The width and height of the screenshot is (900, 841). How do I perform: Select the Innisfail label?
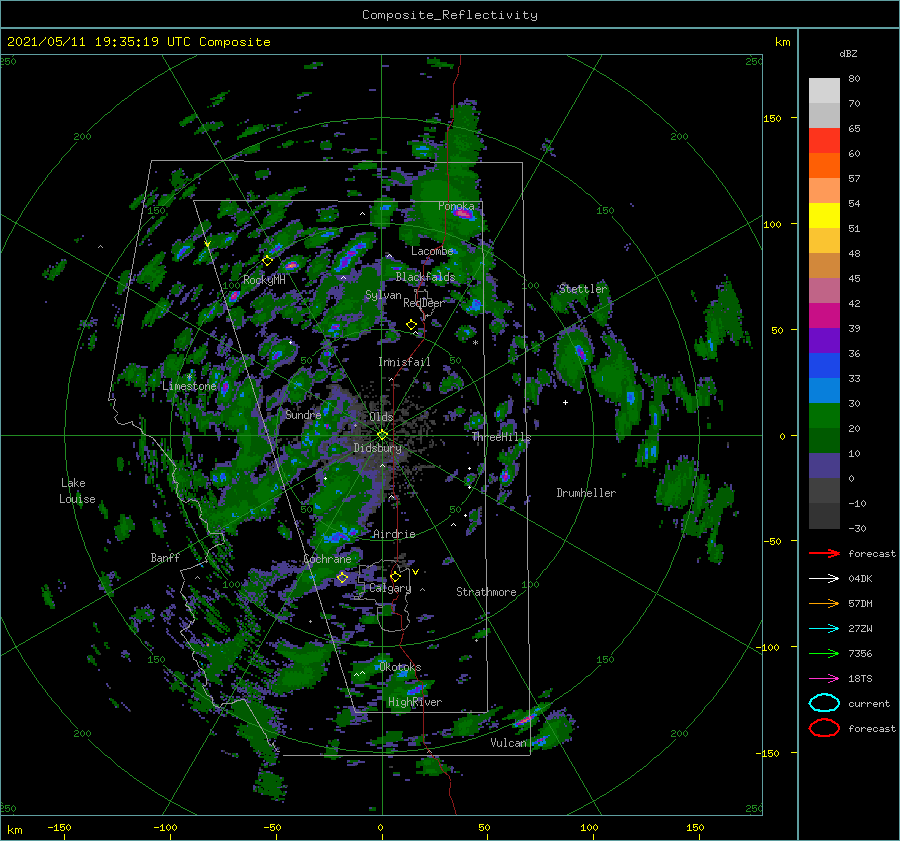[x=404, y=362]
